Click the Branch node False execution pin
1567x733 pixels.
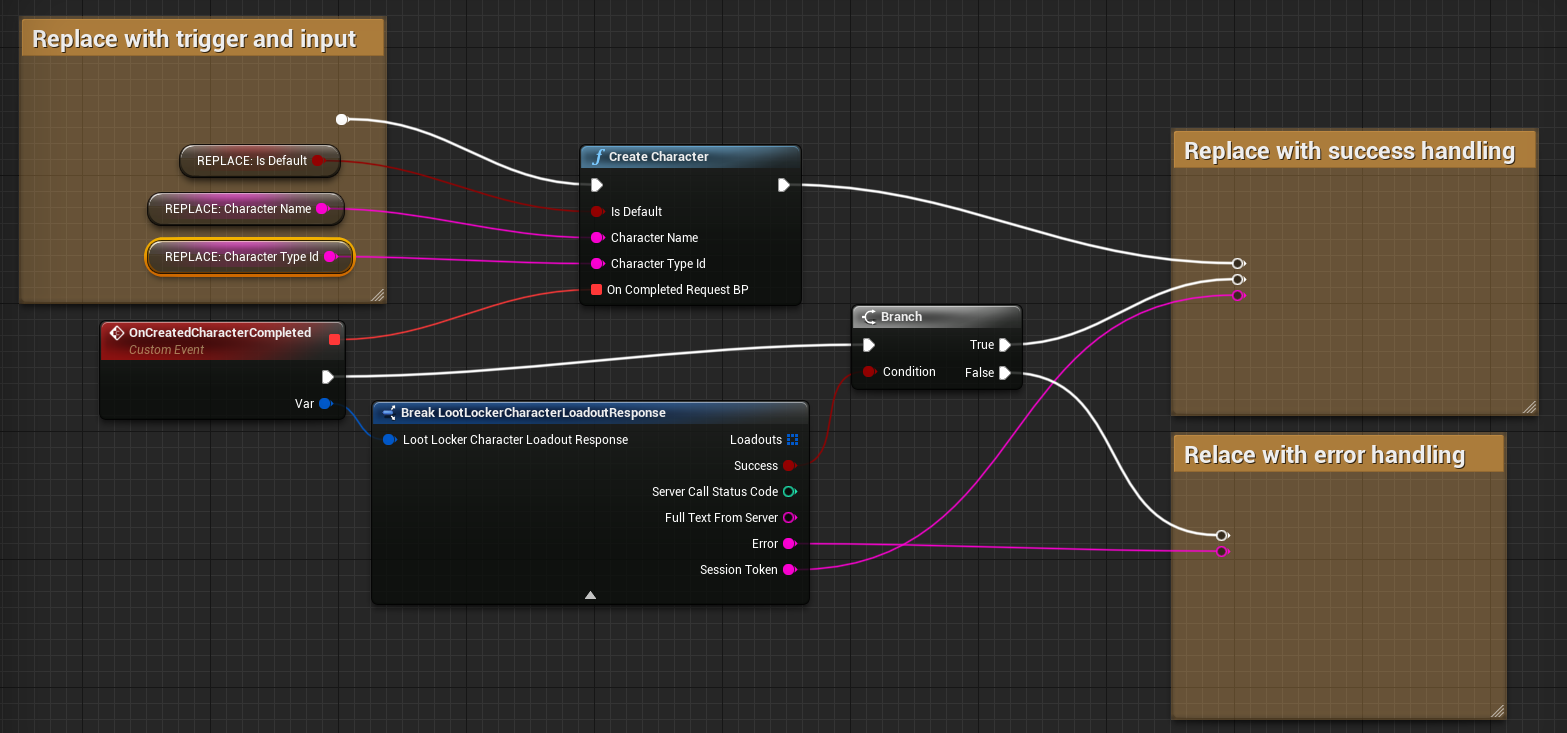1004,373
